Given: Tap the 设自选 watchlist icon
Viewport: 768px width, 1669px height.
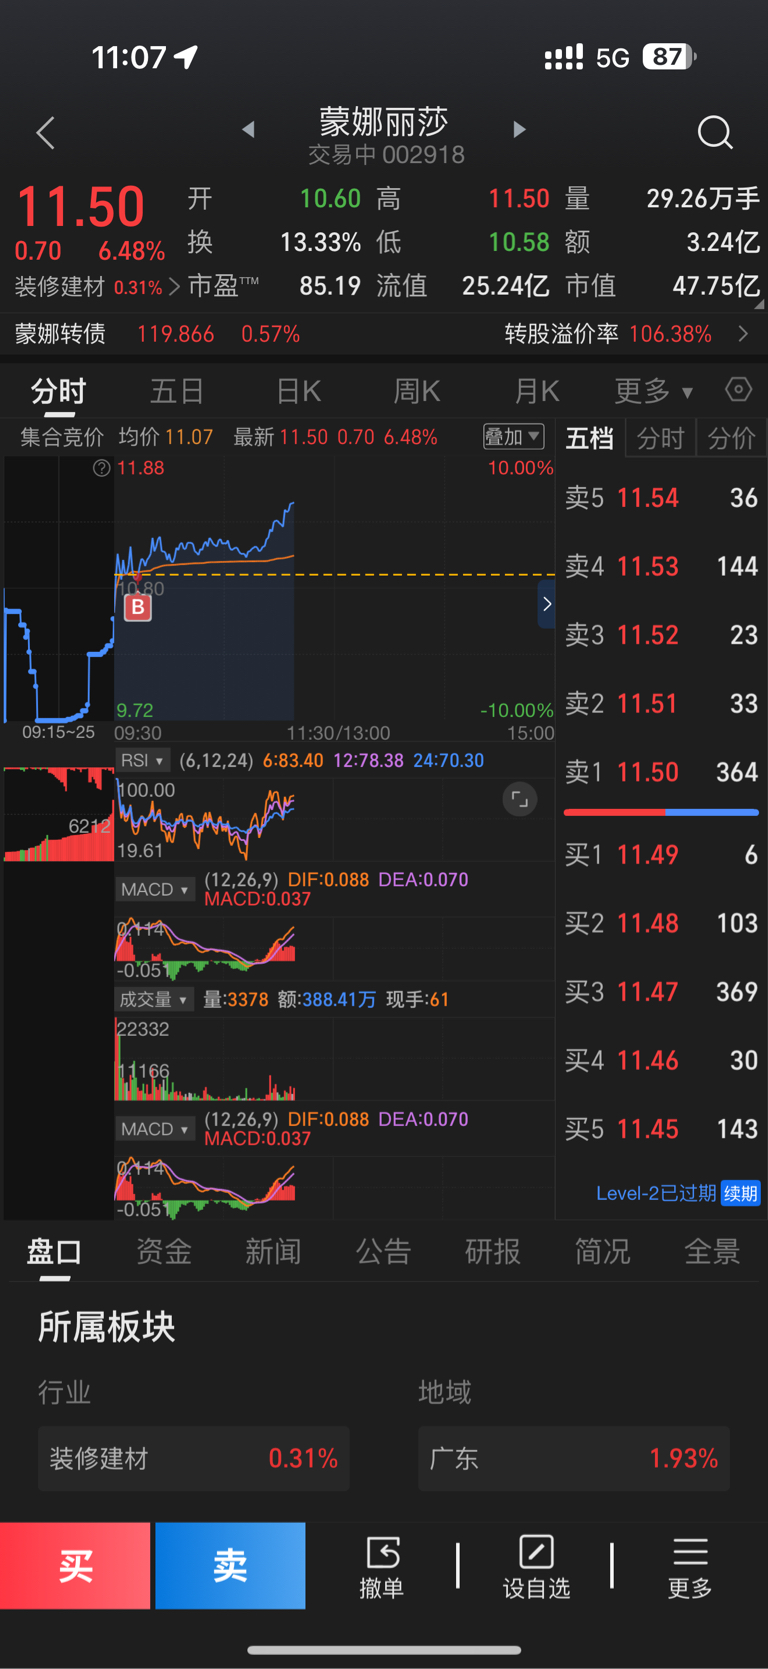Looking at the screenshot, I should pos(536,1552).
